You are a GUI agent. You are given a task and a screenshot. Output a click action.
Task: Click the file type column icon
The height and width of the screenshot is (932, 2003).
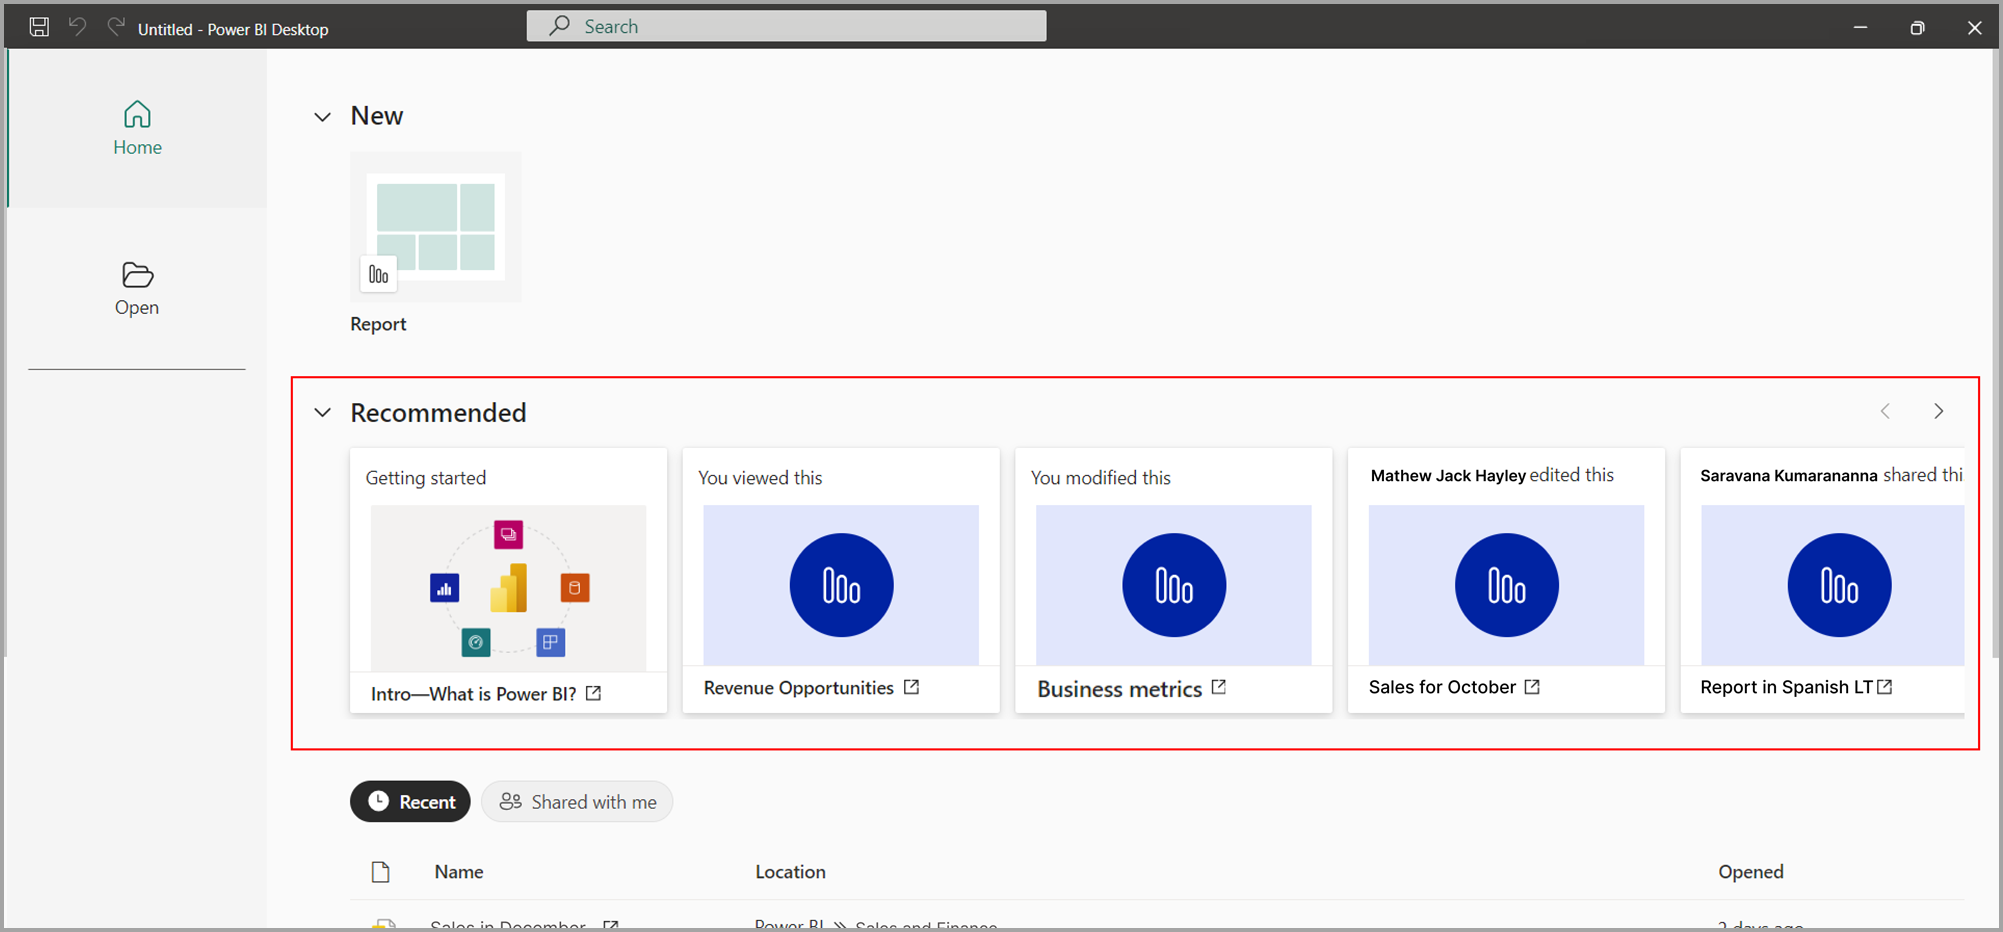(380, 872)
